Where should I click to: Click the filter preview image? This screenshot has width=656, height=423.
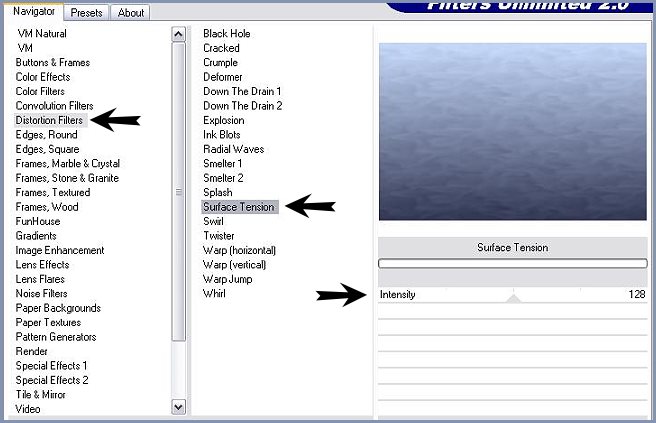coord(512,131)
